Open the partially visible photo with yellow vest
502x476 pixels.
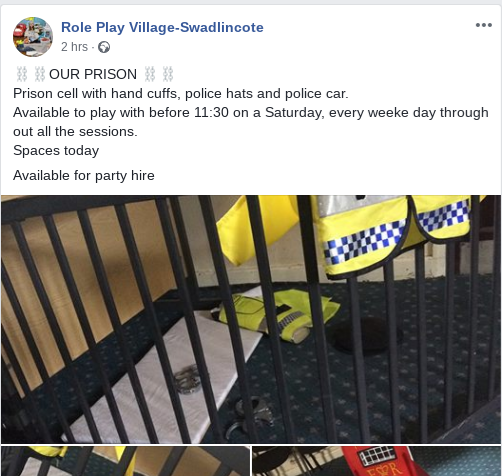tap(125, 461)
